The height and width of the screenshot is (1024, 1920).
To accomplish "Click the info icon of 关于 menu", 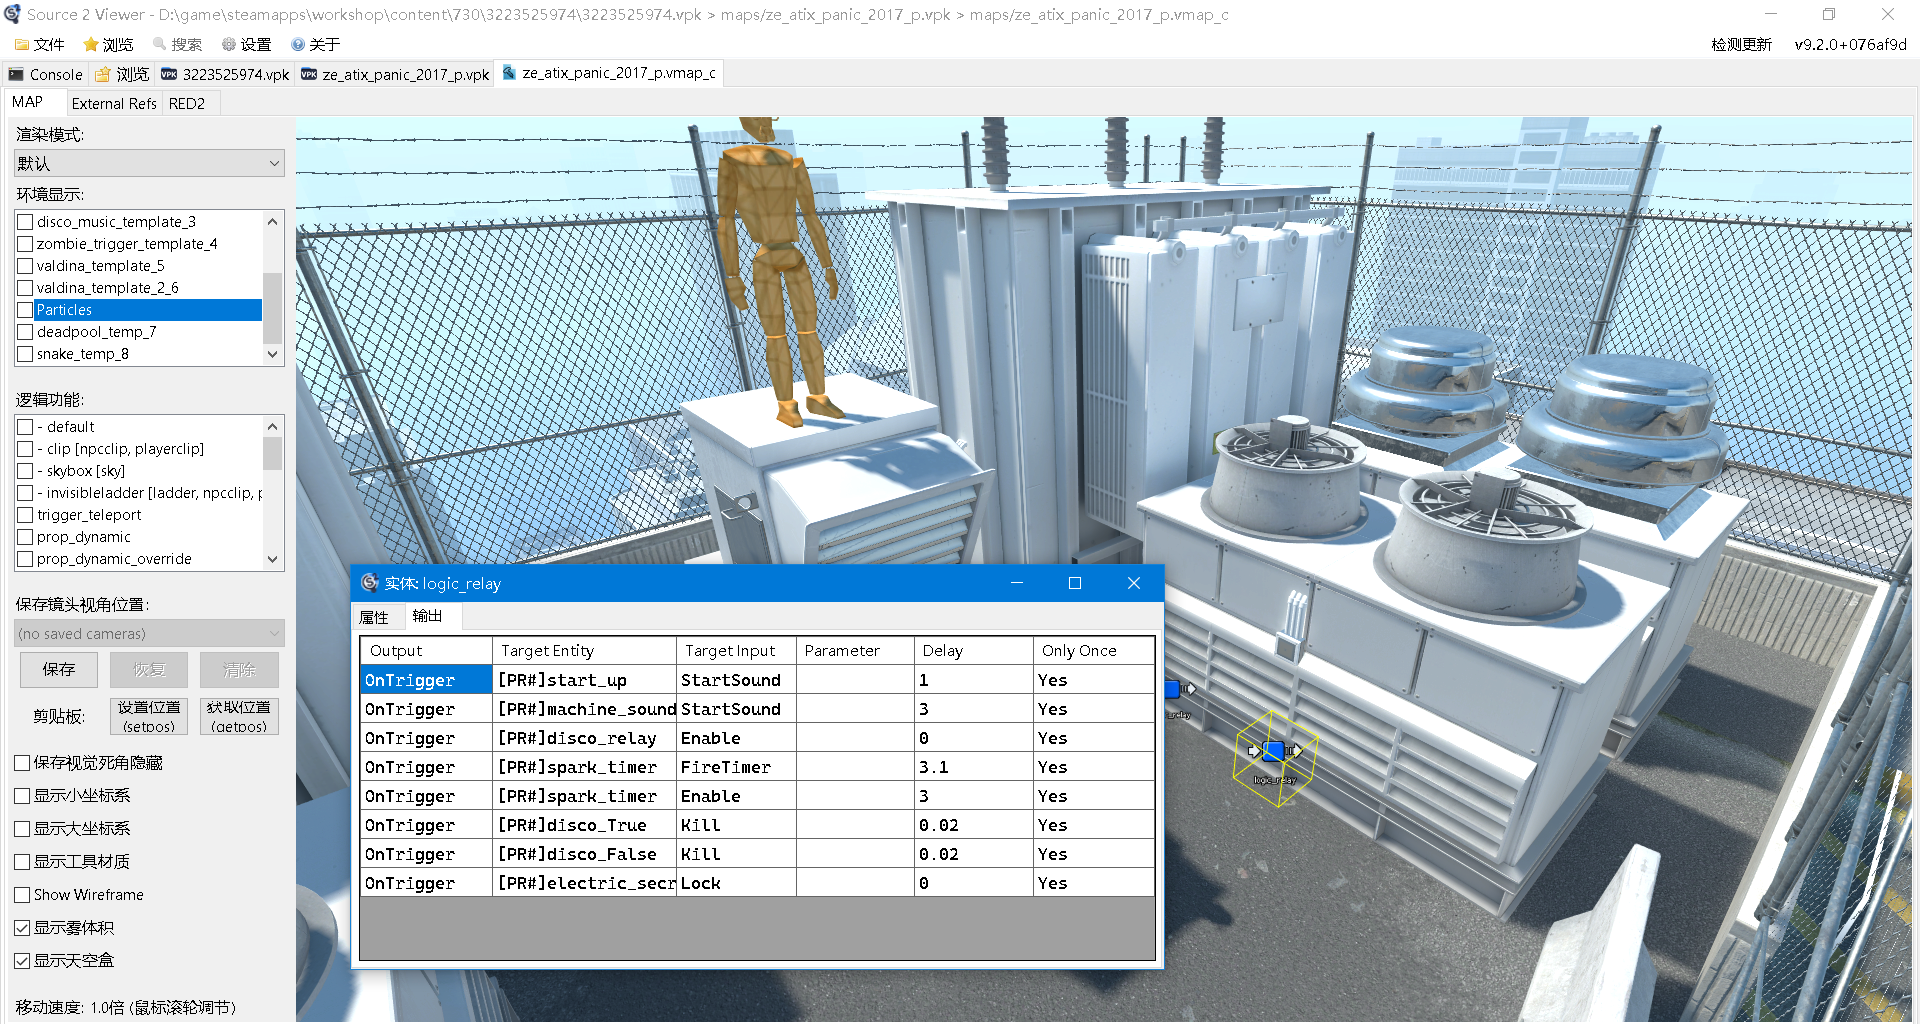I will point(298,45).
